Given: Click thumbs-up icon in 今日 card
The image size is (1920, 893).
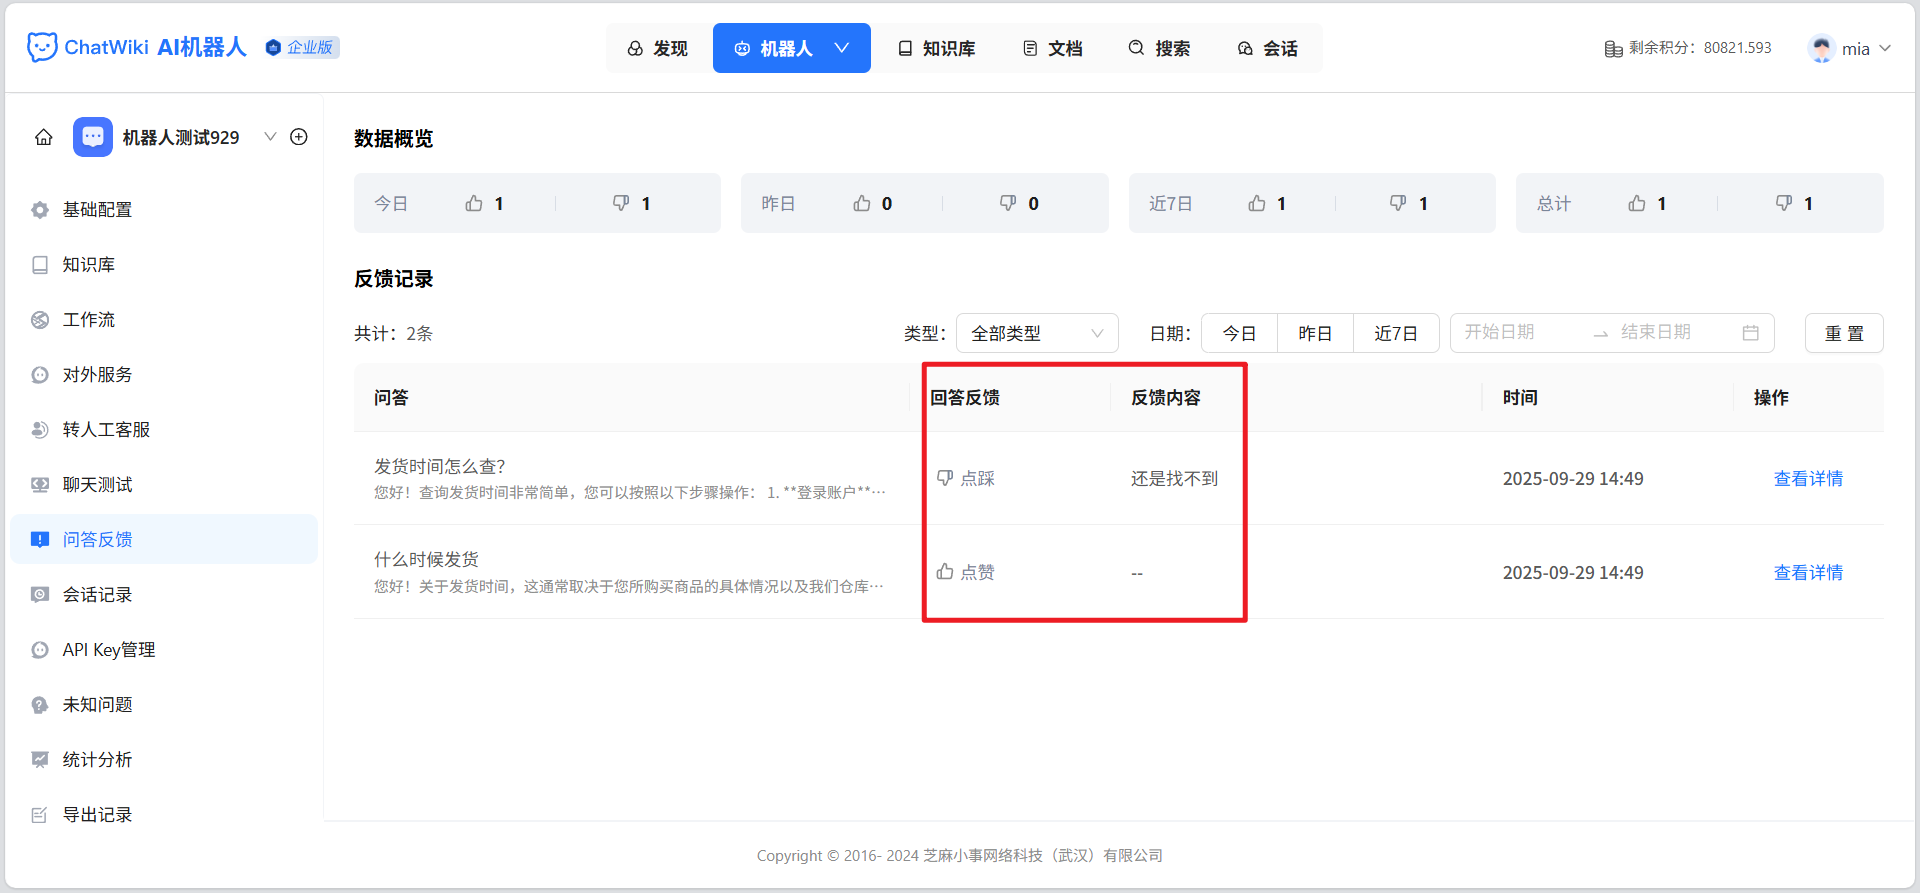Looking at the screenshot, I should coord(474,203).
